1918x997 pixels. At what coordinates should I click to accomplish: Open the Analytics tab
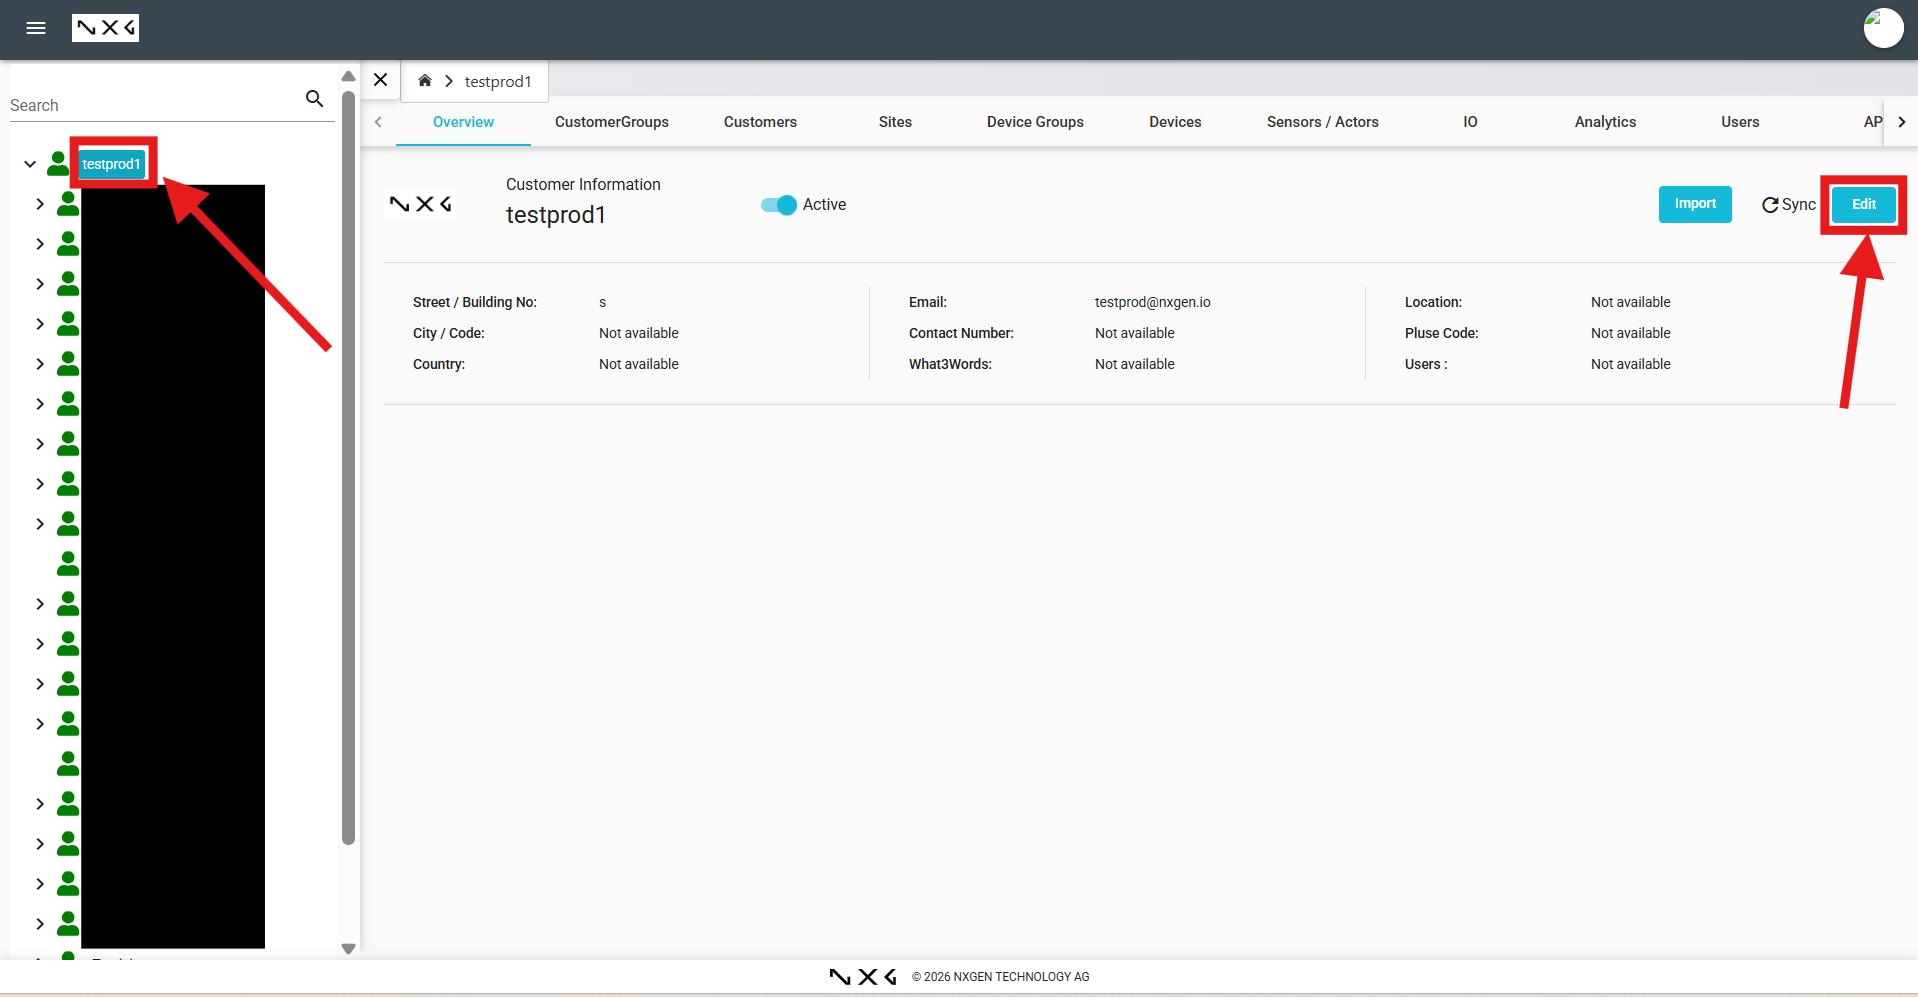pos(1605,122)
